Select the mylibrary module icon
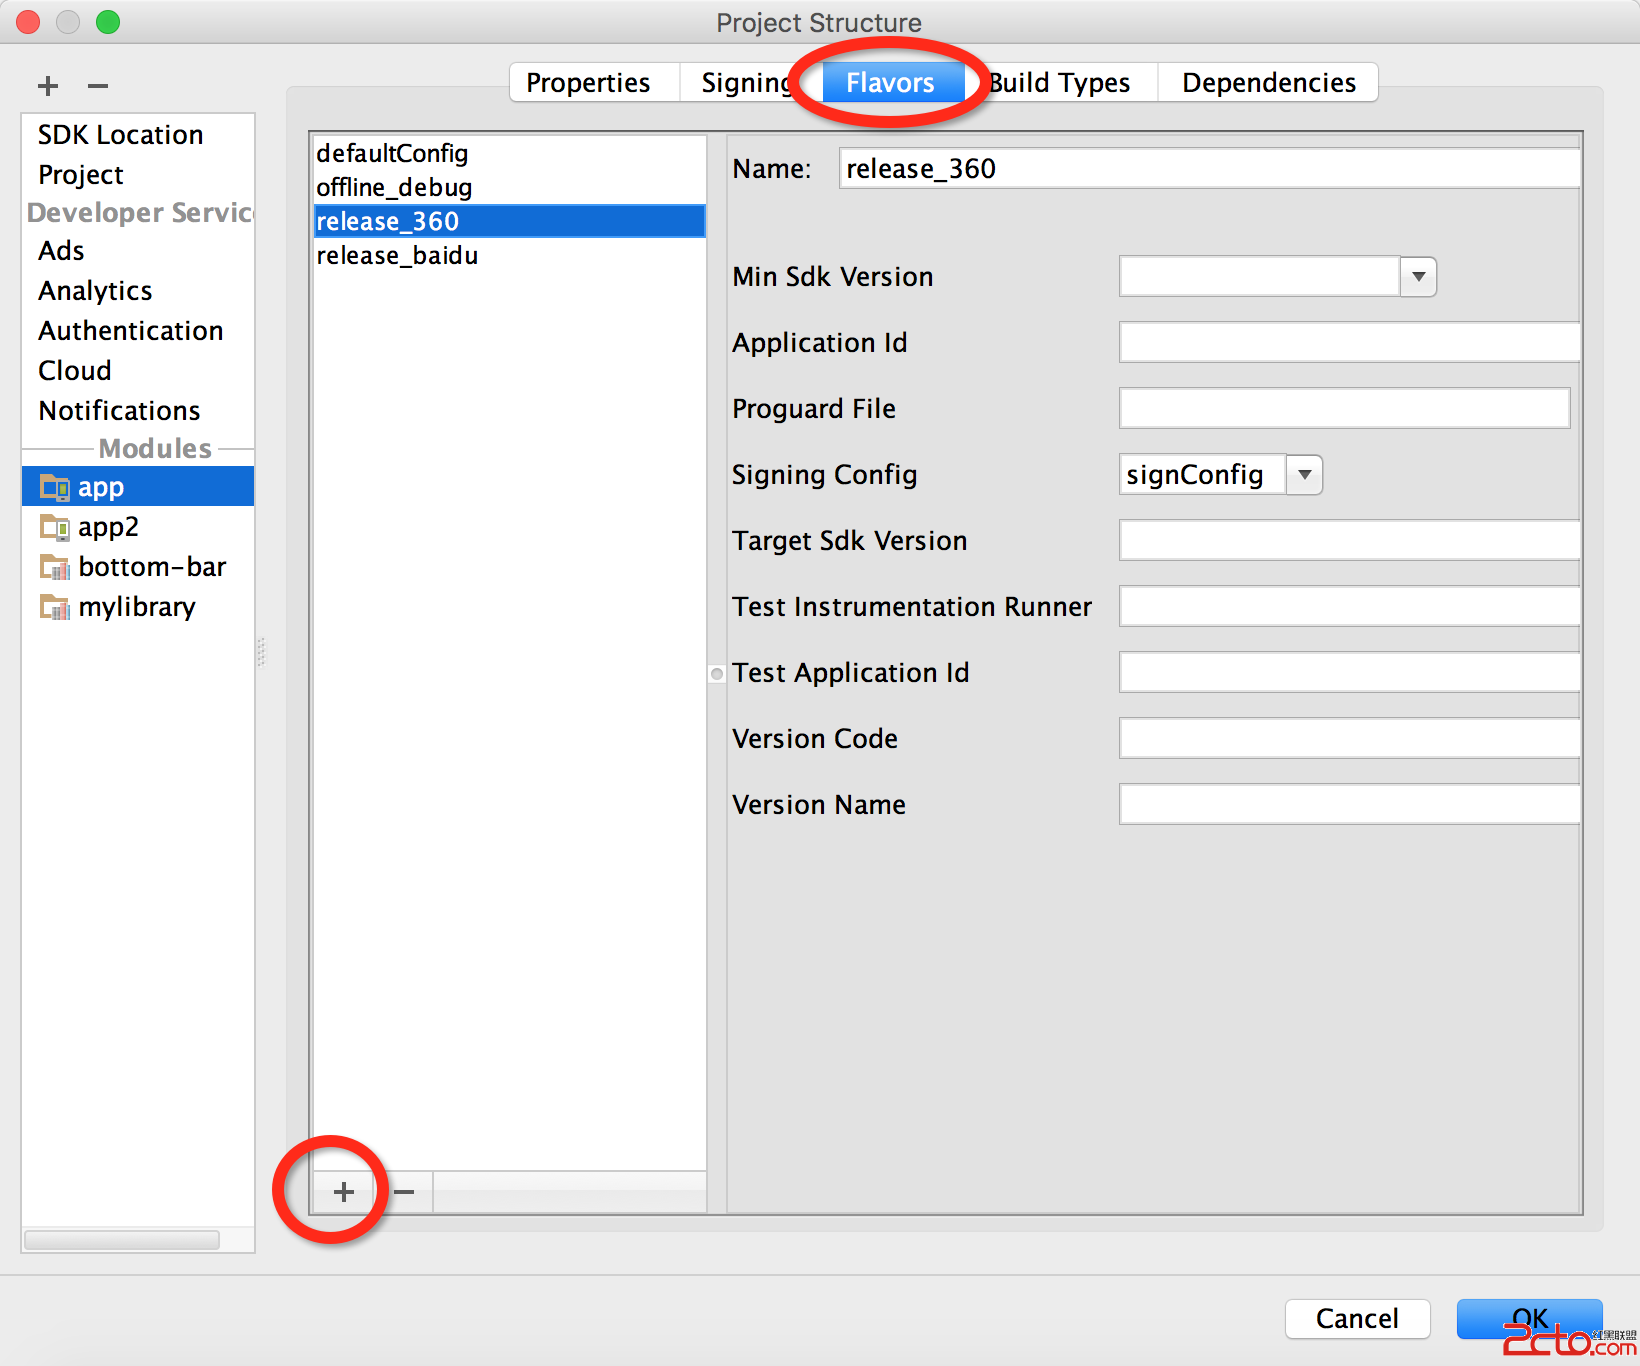 (54, 607)
